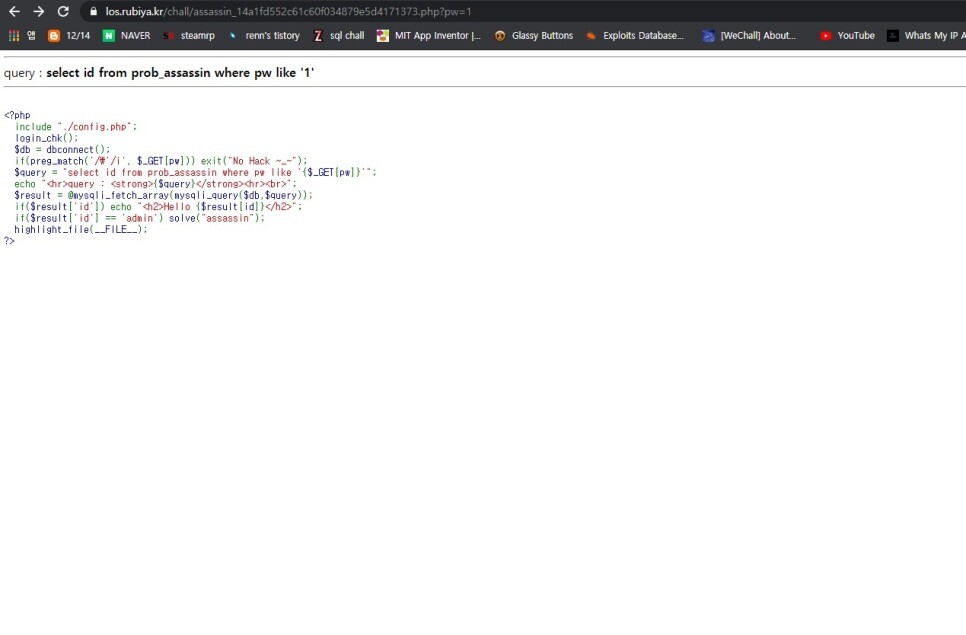Open the [WeChall] About bookmark
Image resolution: width=966 pixels, height=635 pixels.
749,36
